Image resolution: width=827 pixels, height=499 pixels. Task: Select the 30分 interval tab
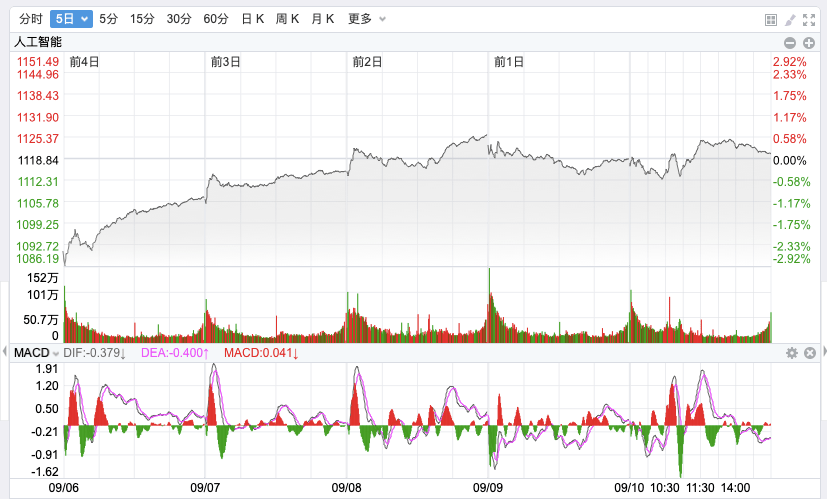coord(179,19)
